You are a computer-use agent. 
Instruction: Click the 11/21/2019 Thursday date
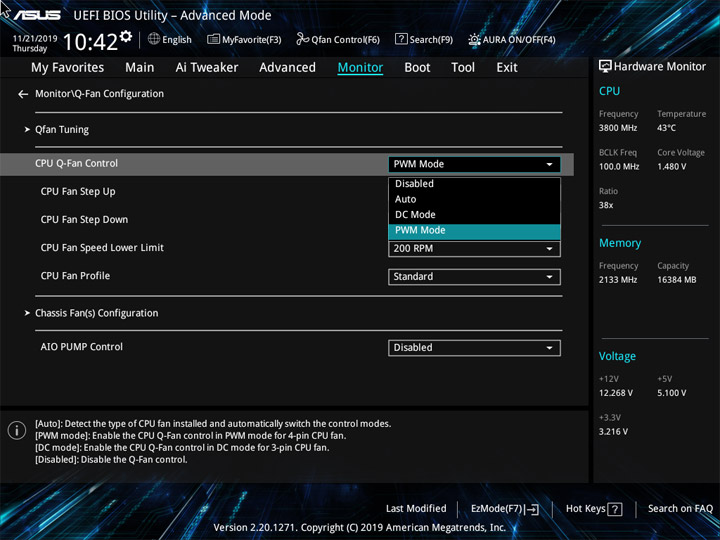pyautogui.click(x=34, y=44)
